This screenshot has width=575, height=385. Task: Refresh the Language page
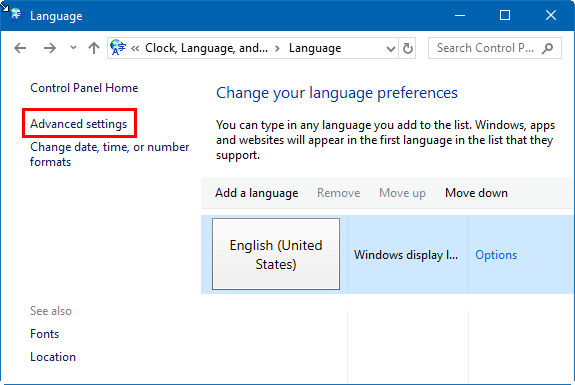click(x=407, y=48)
